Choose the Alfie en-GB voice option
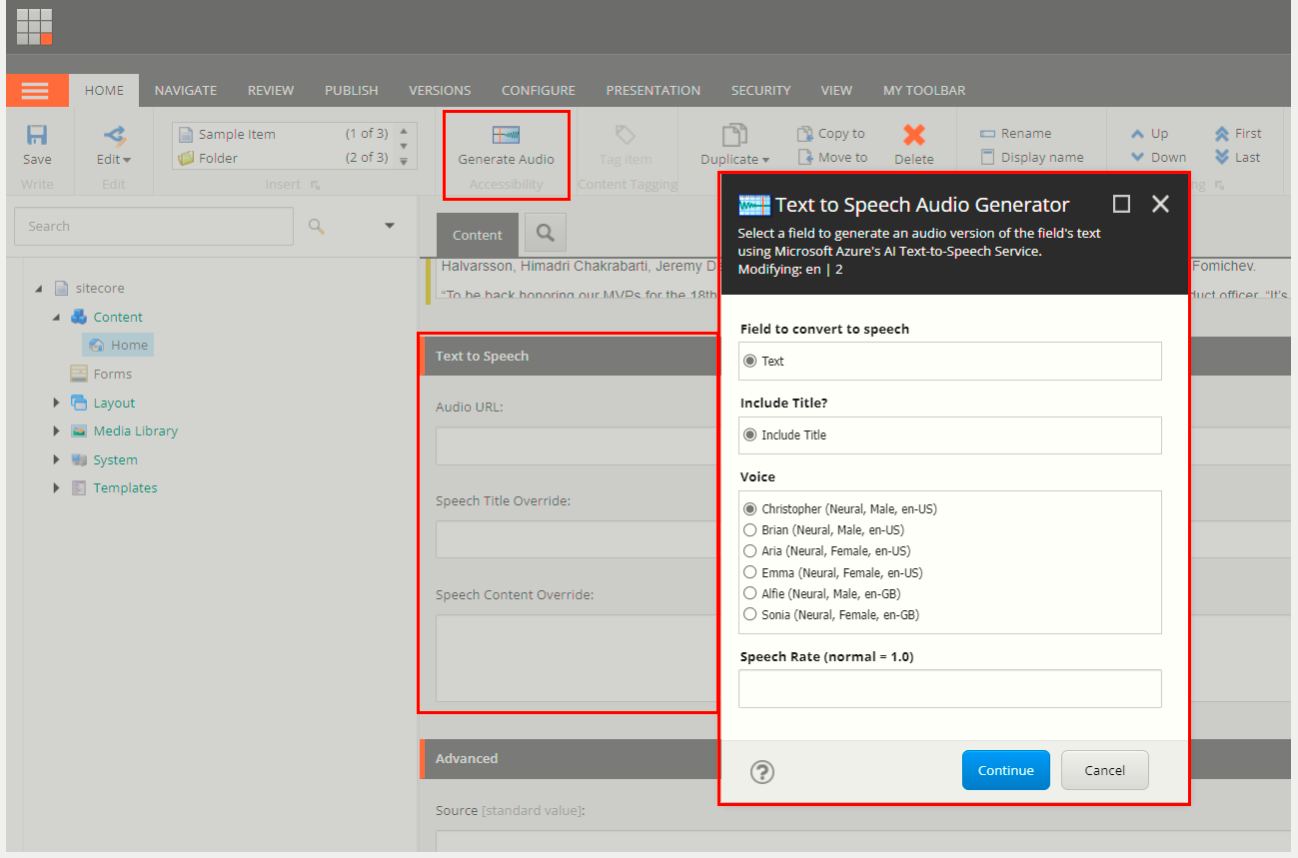Screen dimensions: 1298x858 point(750,594)
